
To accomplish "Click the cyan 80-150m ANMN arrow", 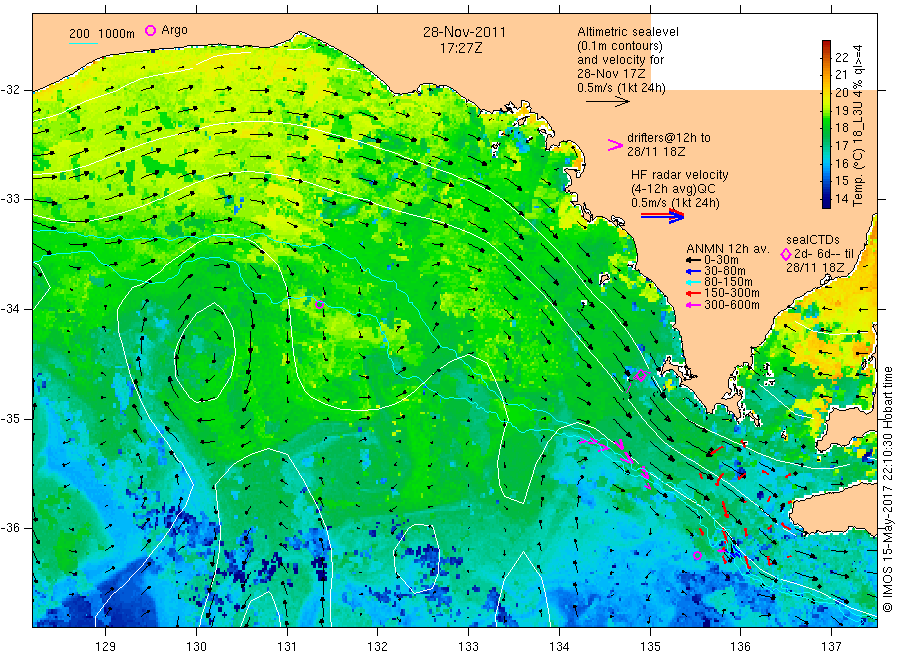I will [693, 282].
